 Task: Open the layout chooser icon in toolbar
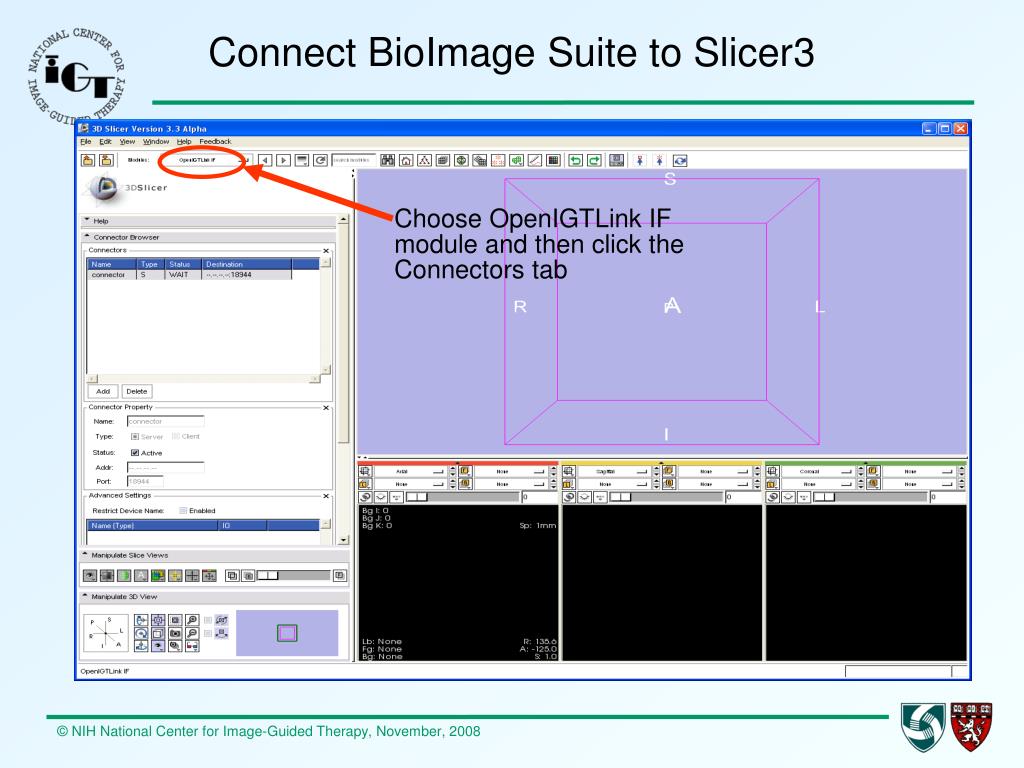point(616,160)
